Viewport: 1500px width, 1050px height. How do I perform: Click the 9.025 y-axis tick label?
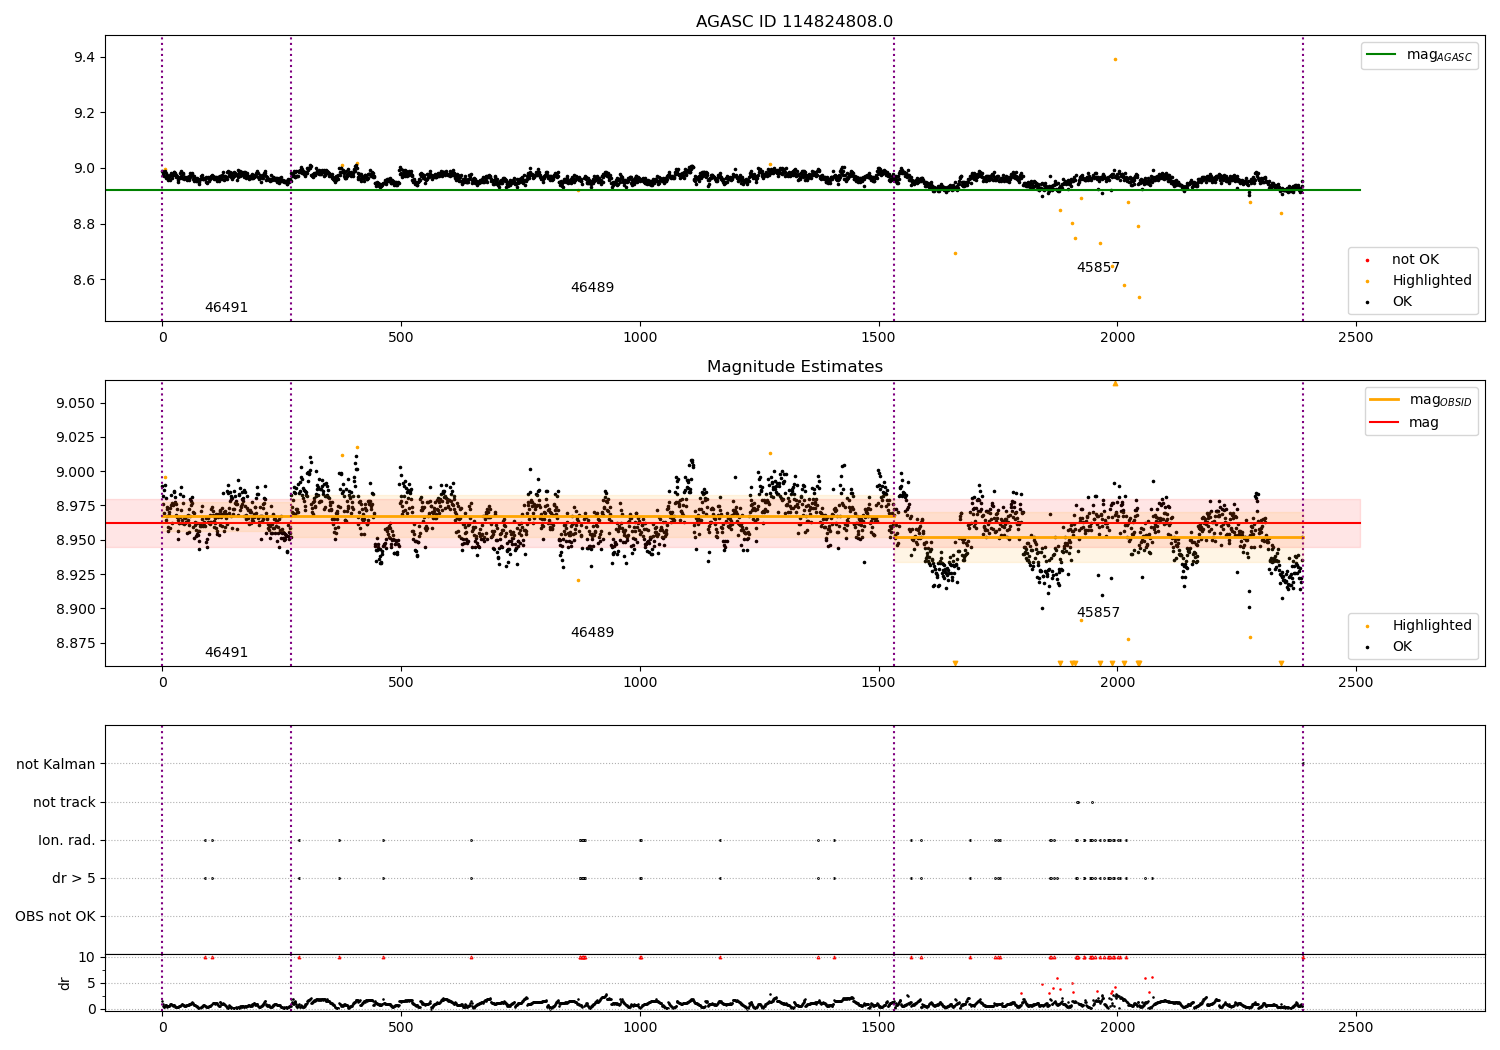(x=76, y=437)
